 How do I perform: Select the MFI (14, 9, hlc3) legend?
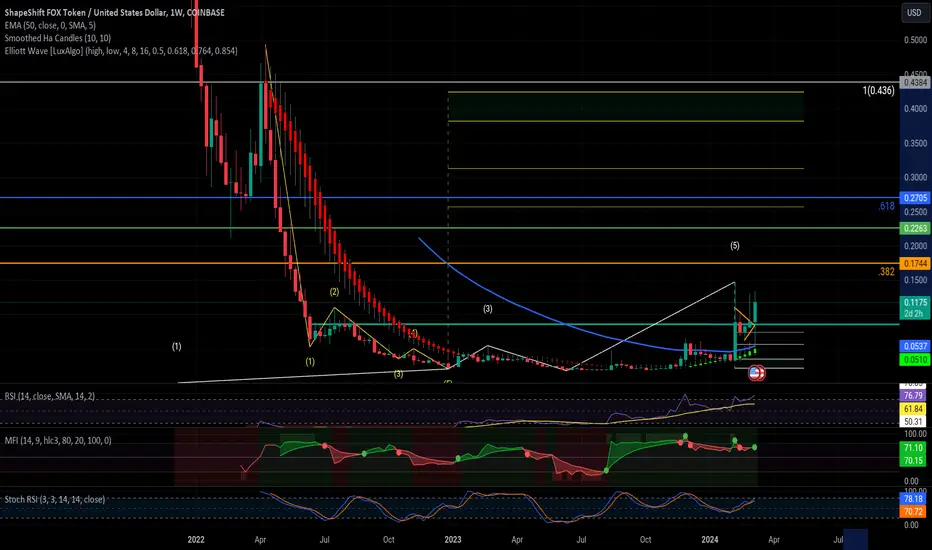coord(58,441)
